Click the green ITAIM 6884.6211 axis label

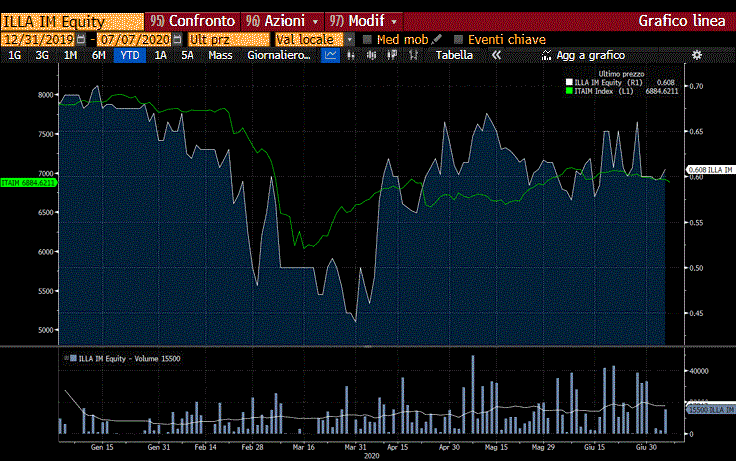click(28, 183)
